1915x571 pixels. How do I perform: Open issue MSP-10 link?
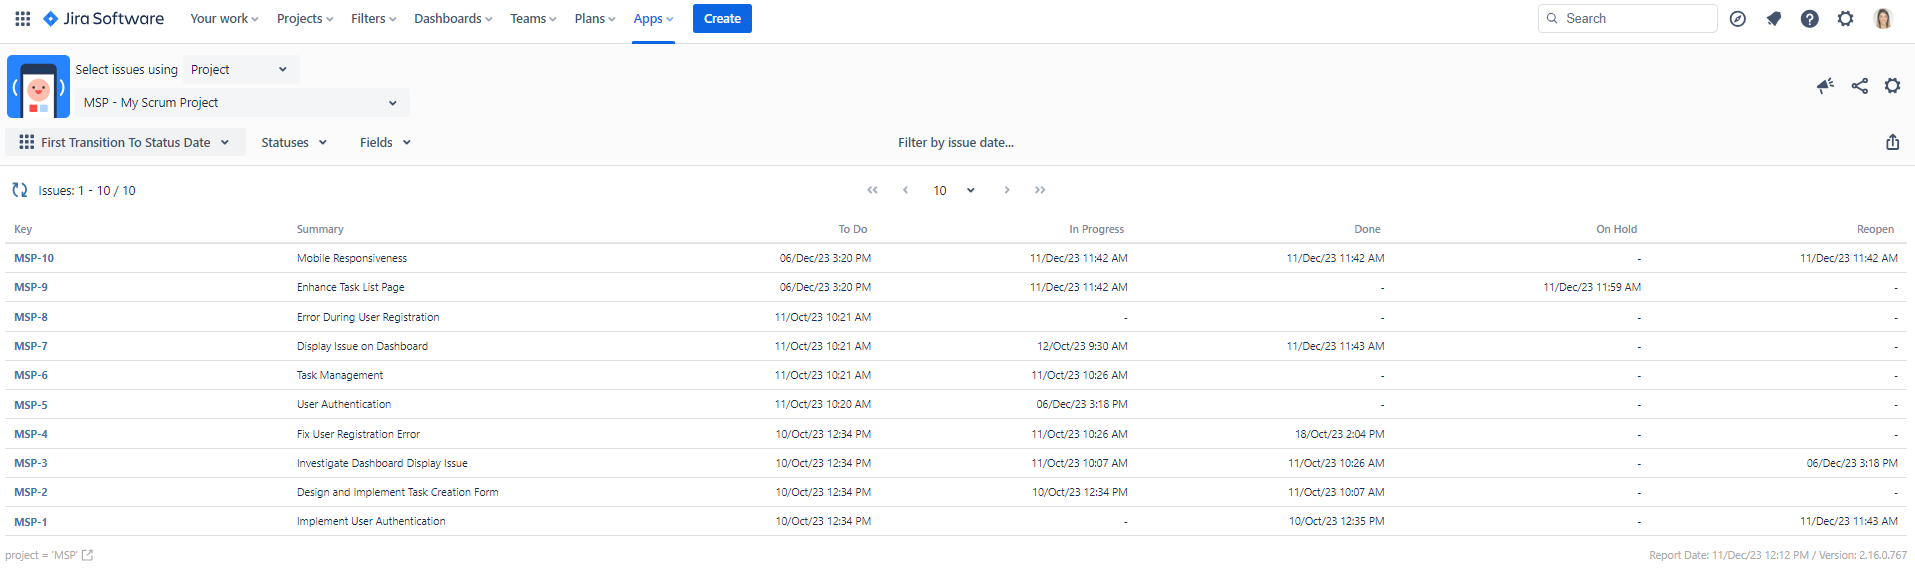34,258
